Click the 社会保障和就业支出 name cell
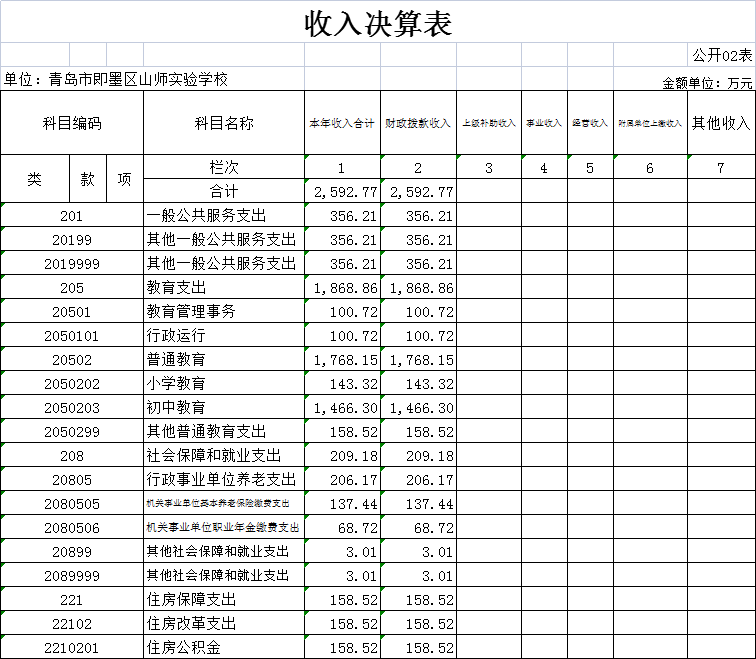This screenshot has width=756, height=659. [x=224, y=455]
